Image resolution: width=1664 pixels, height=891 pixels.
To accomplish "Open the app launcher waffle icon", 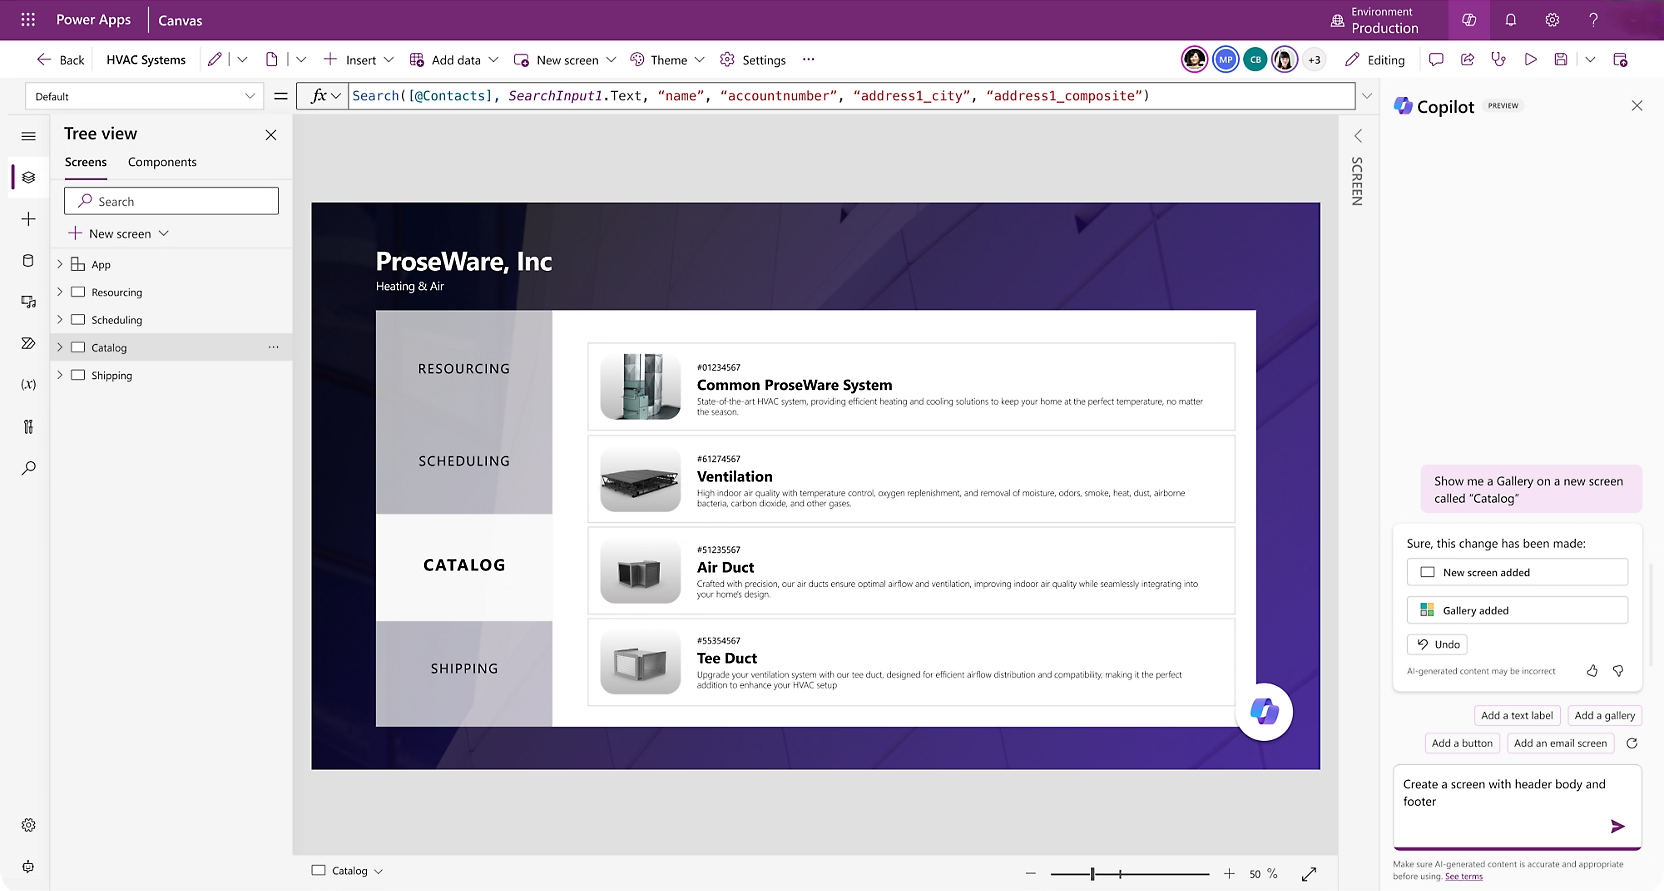I will point(28,19).
